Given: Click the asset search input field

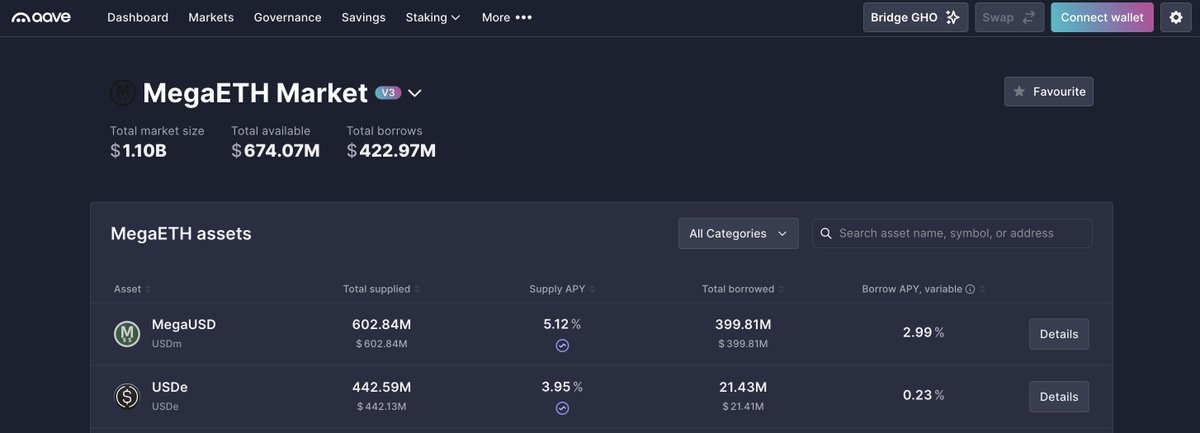Looking at the screenshot, I should coord(952,233).
